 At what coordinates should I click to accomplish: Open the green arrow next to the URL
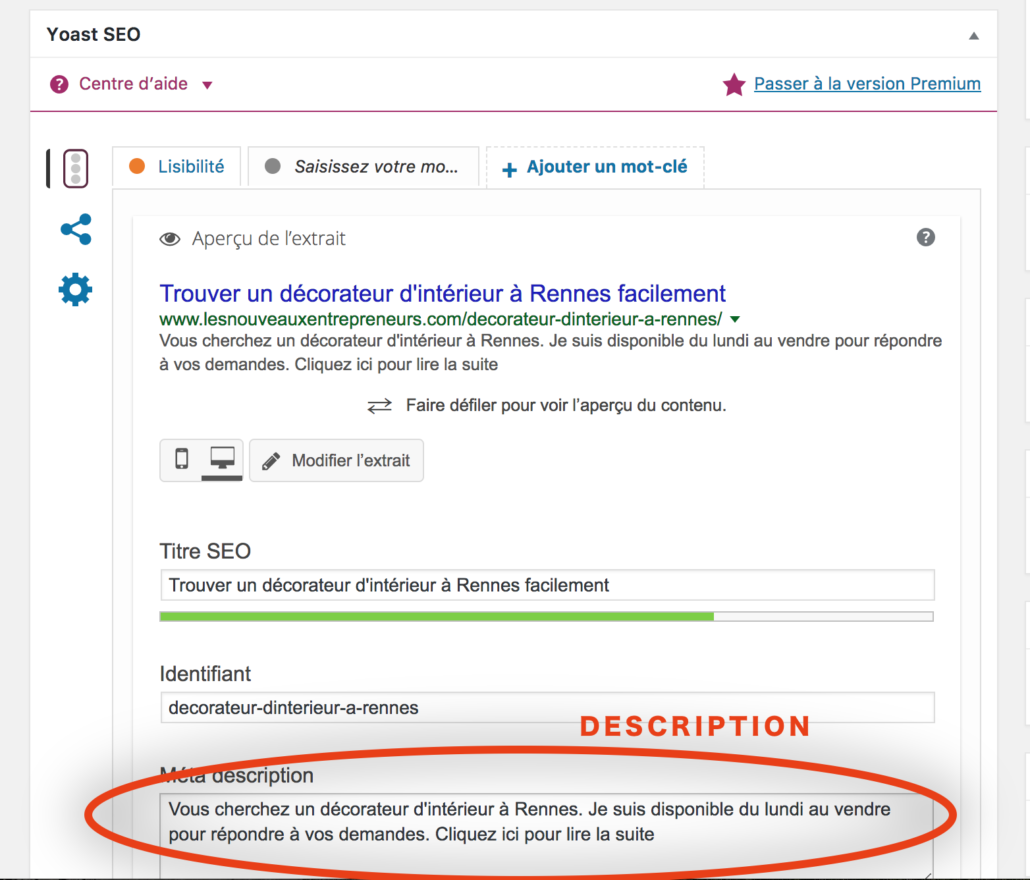click(735, 319)
